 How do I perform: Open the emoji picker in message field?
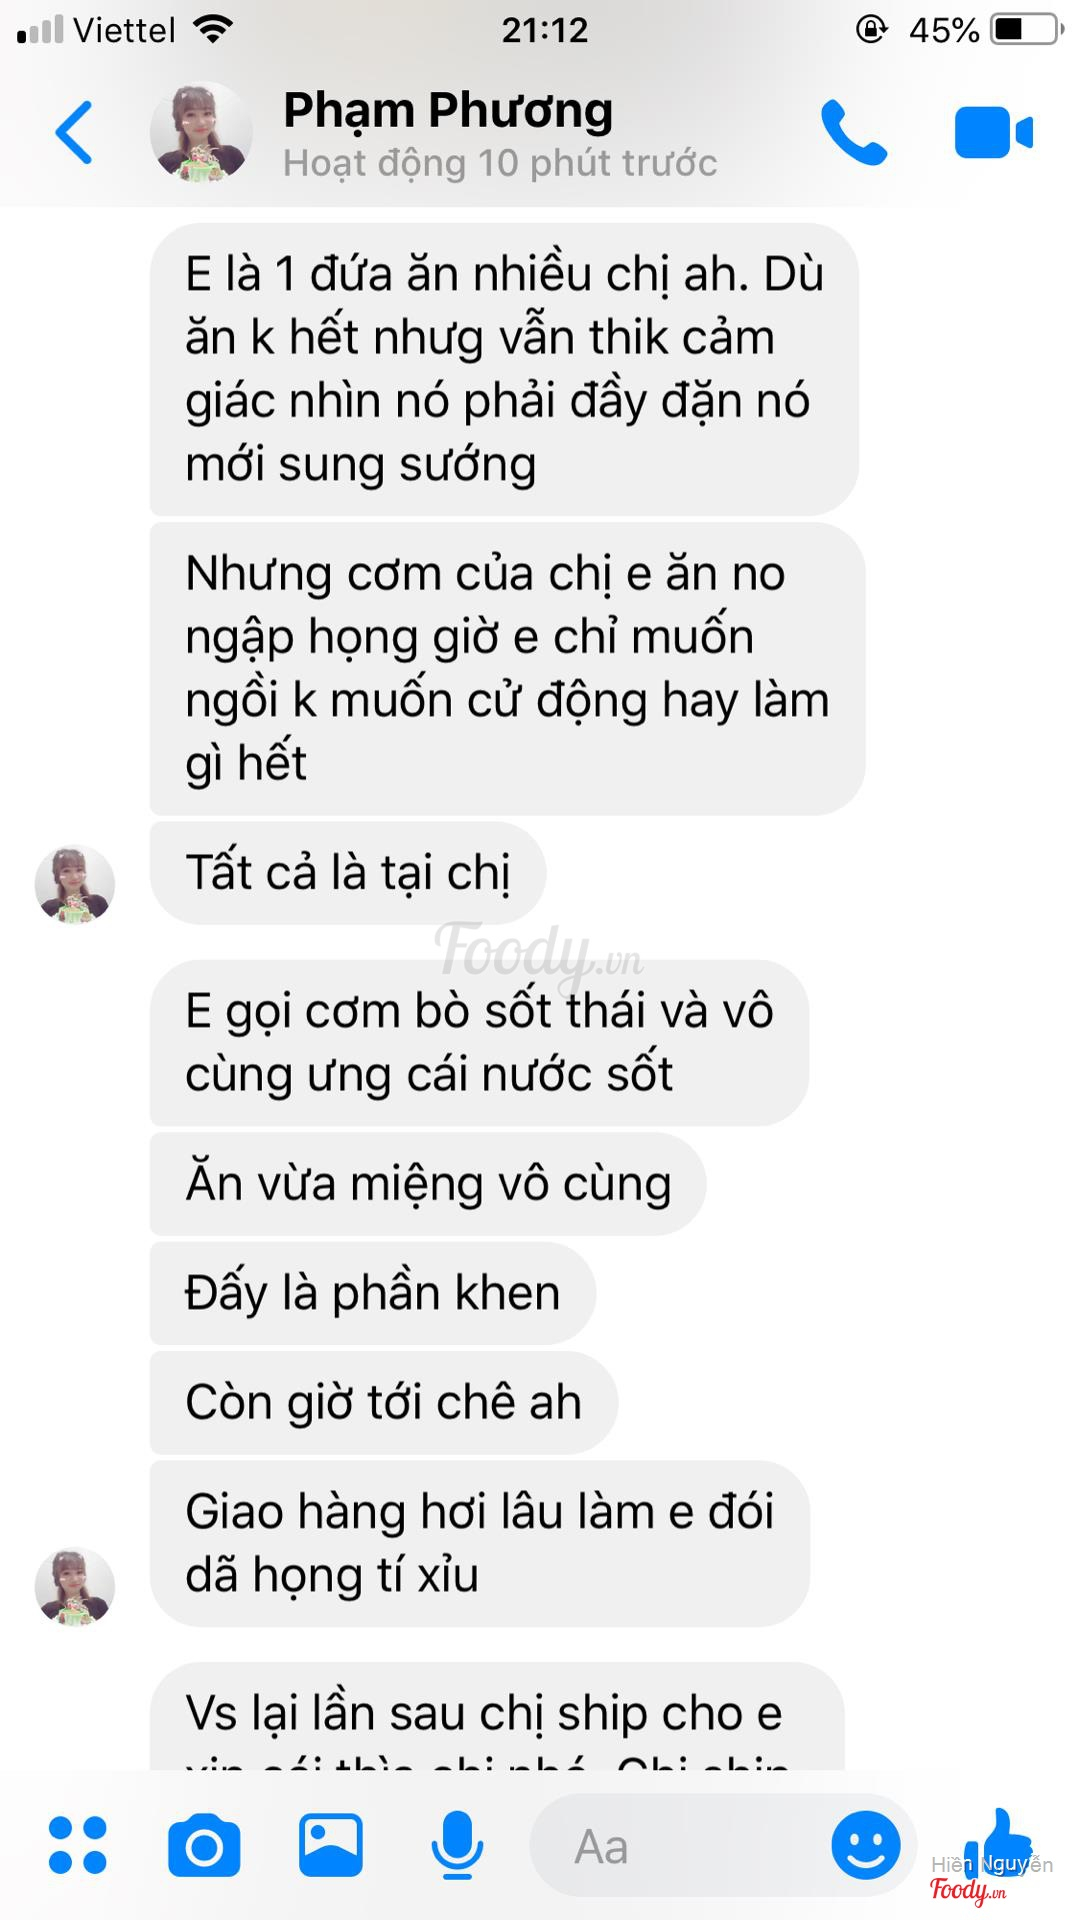tap(866, 1845)
